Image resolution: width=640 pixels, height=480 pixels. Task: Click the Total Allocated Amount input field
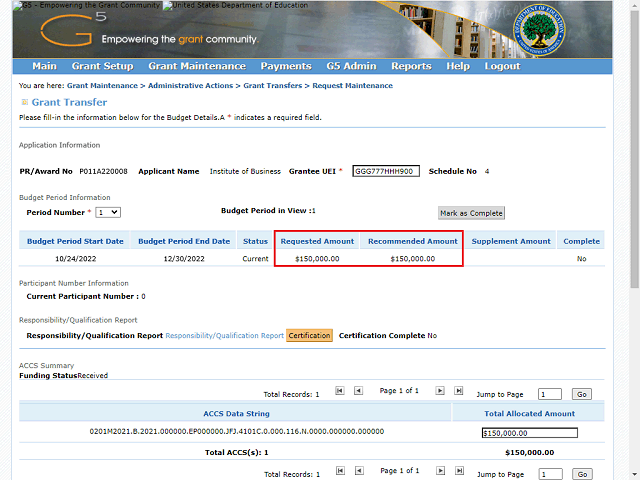(x=530, y=433)
